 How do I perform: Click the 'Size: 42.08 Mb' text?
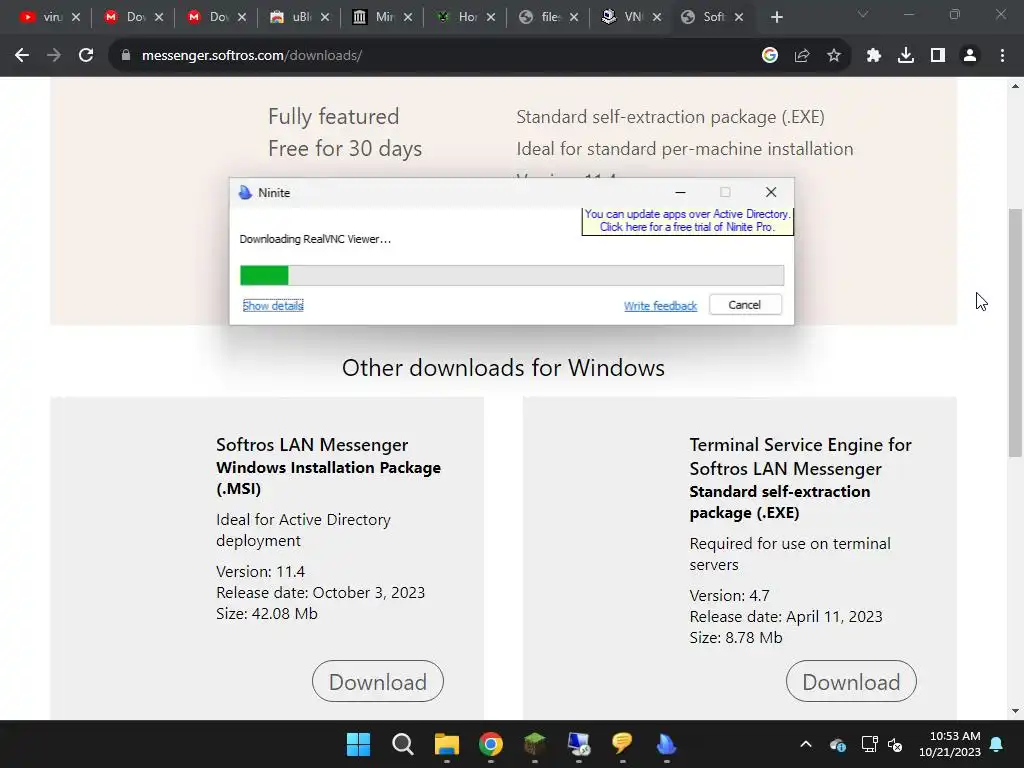click(x=266, y=614)
